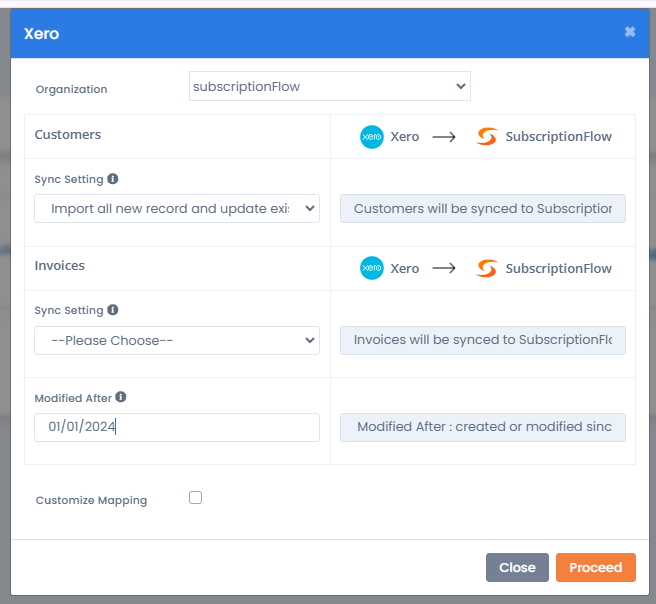Viewport: 656px width, 604px height.
Task: Open the Organization dropdown showing subscriptionFlow
Action: coord(330,86)
